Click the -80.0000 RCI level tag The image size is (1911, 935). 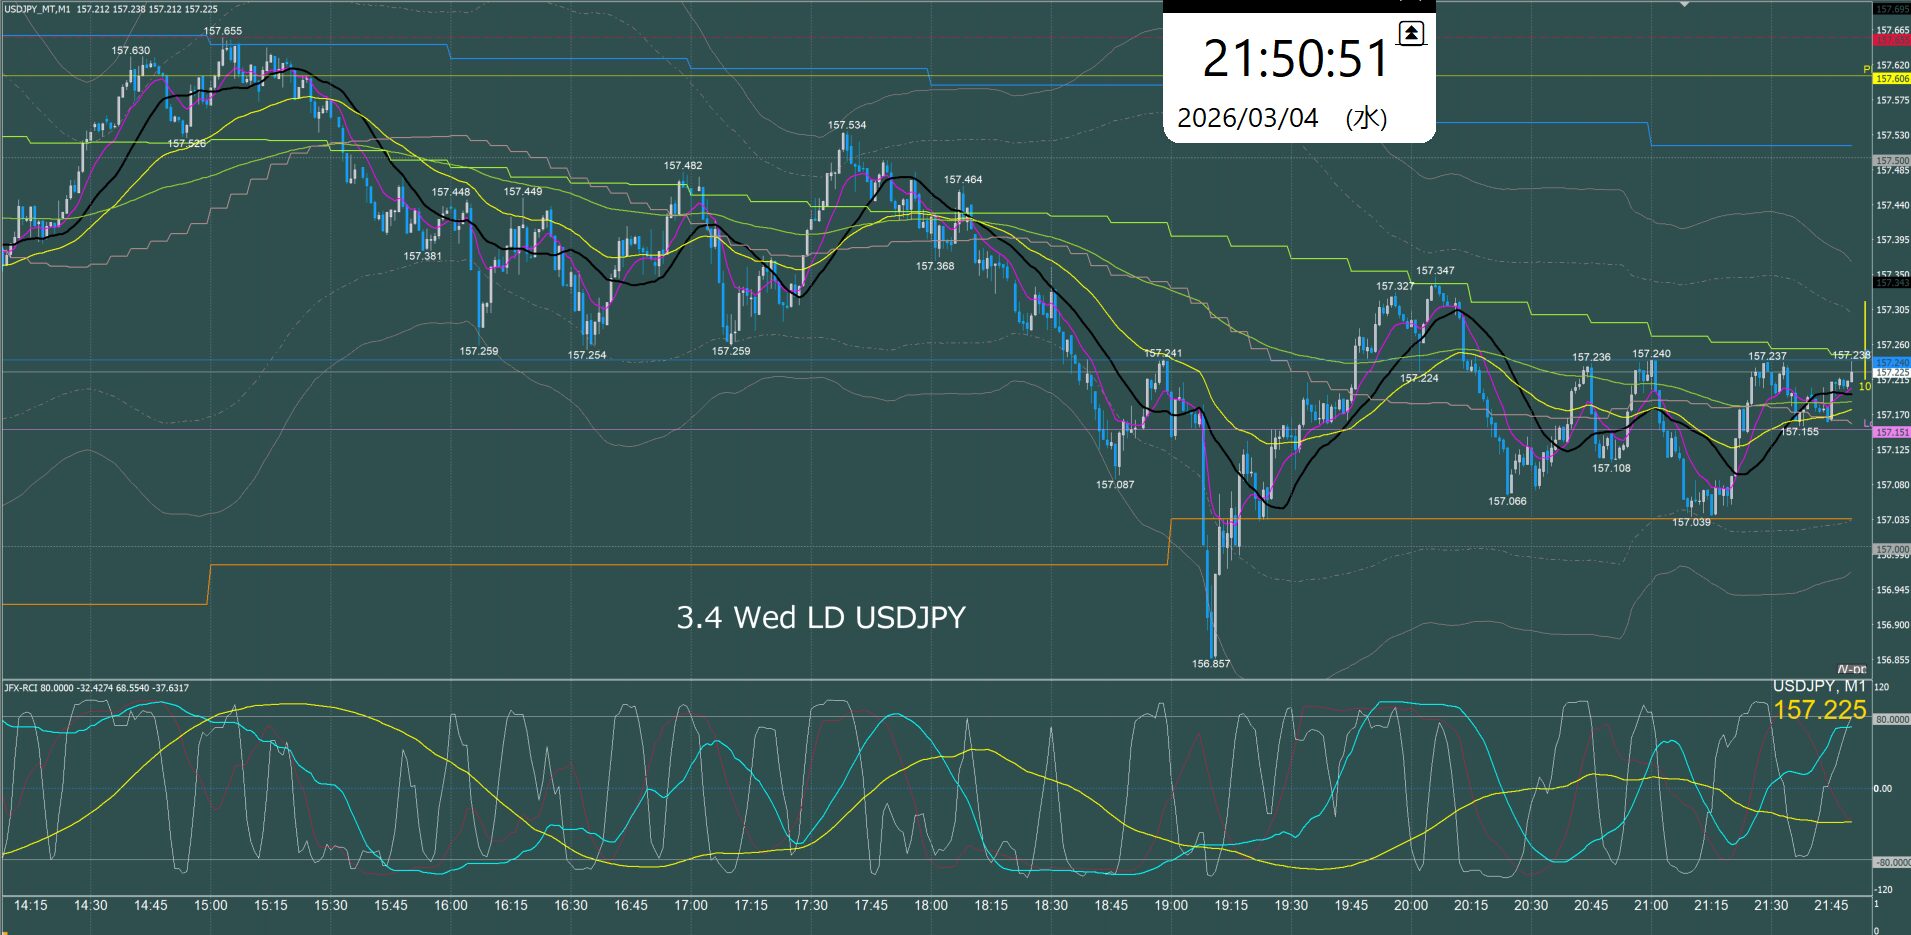tap(1891, 862)
